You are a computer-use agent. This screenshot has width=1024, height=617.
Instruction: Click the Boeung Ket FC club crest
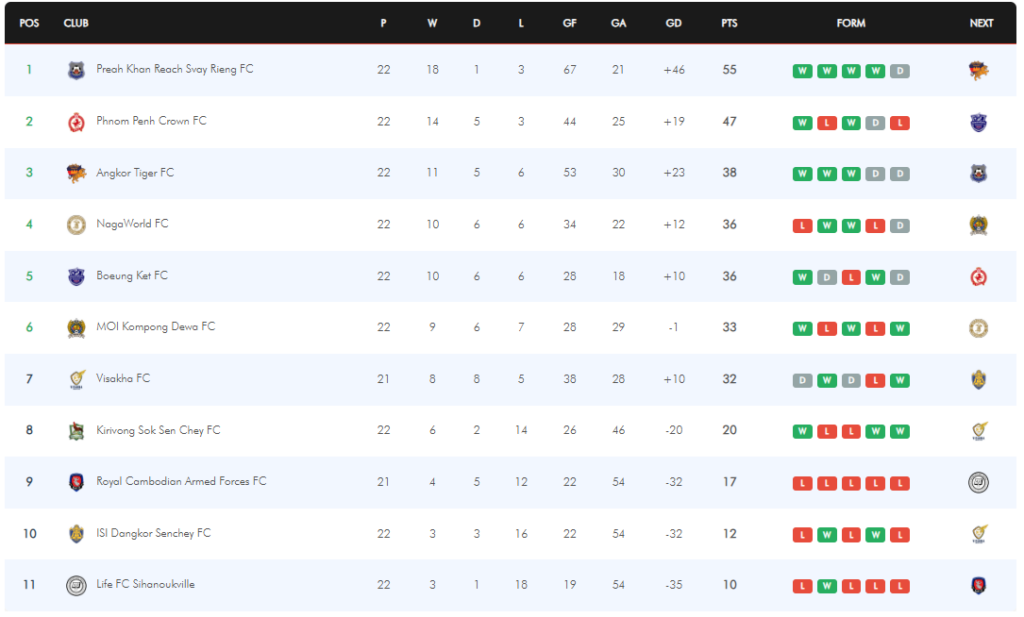pyautogui.click(x=76, y=276)
